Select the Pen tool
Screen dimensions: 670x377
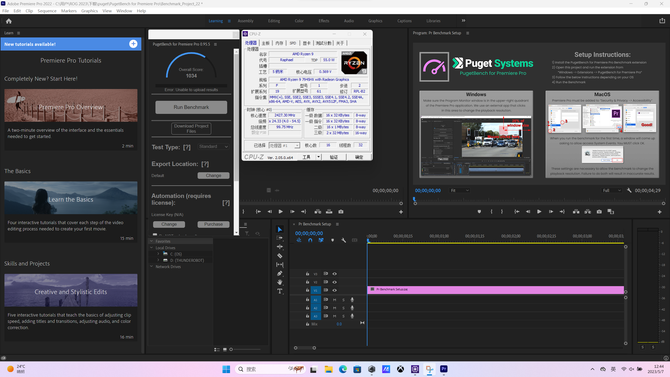tap(280, 274)
